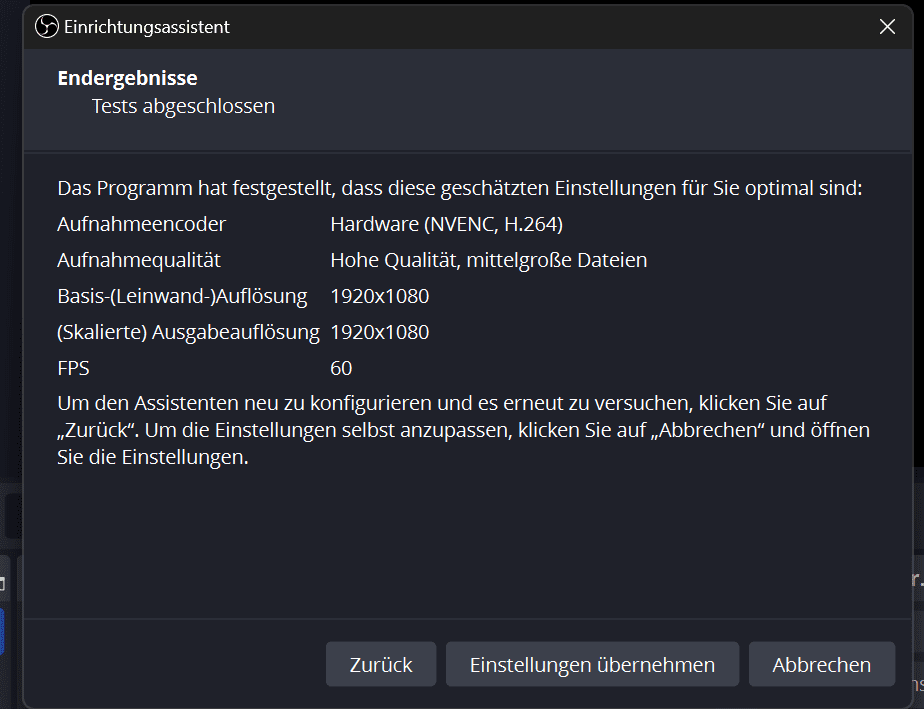The height and width of the screenshot is (709, 924).
Task: Select the FPS value 60
Action: pos(341,368)
